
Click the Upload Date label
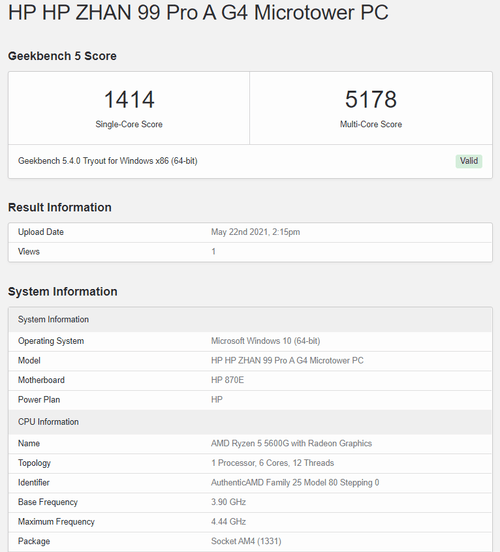pos(41,232)
